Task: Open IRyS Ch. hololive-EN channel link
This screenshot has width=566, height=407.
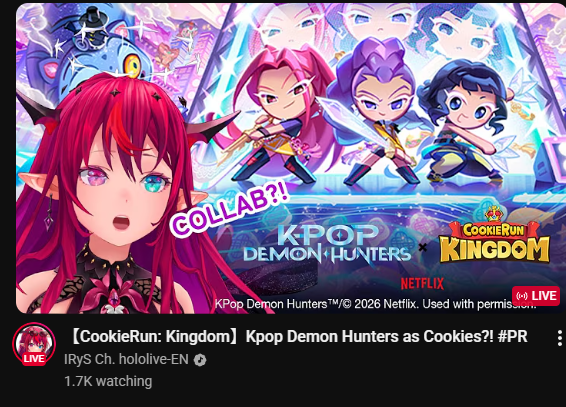Action: point(126,359)
